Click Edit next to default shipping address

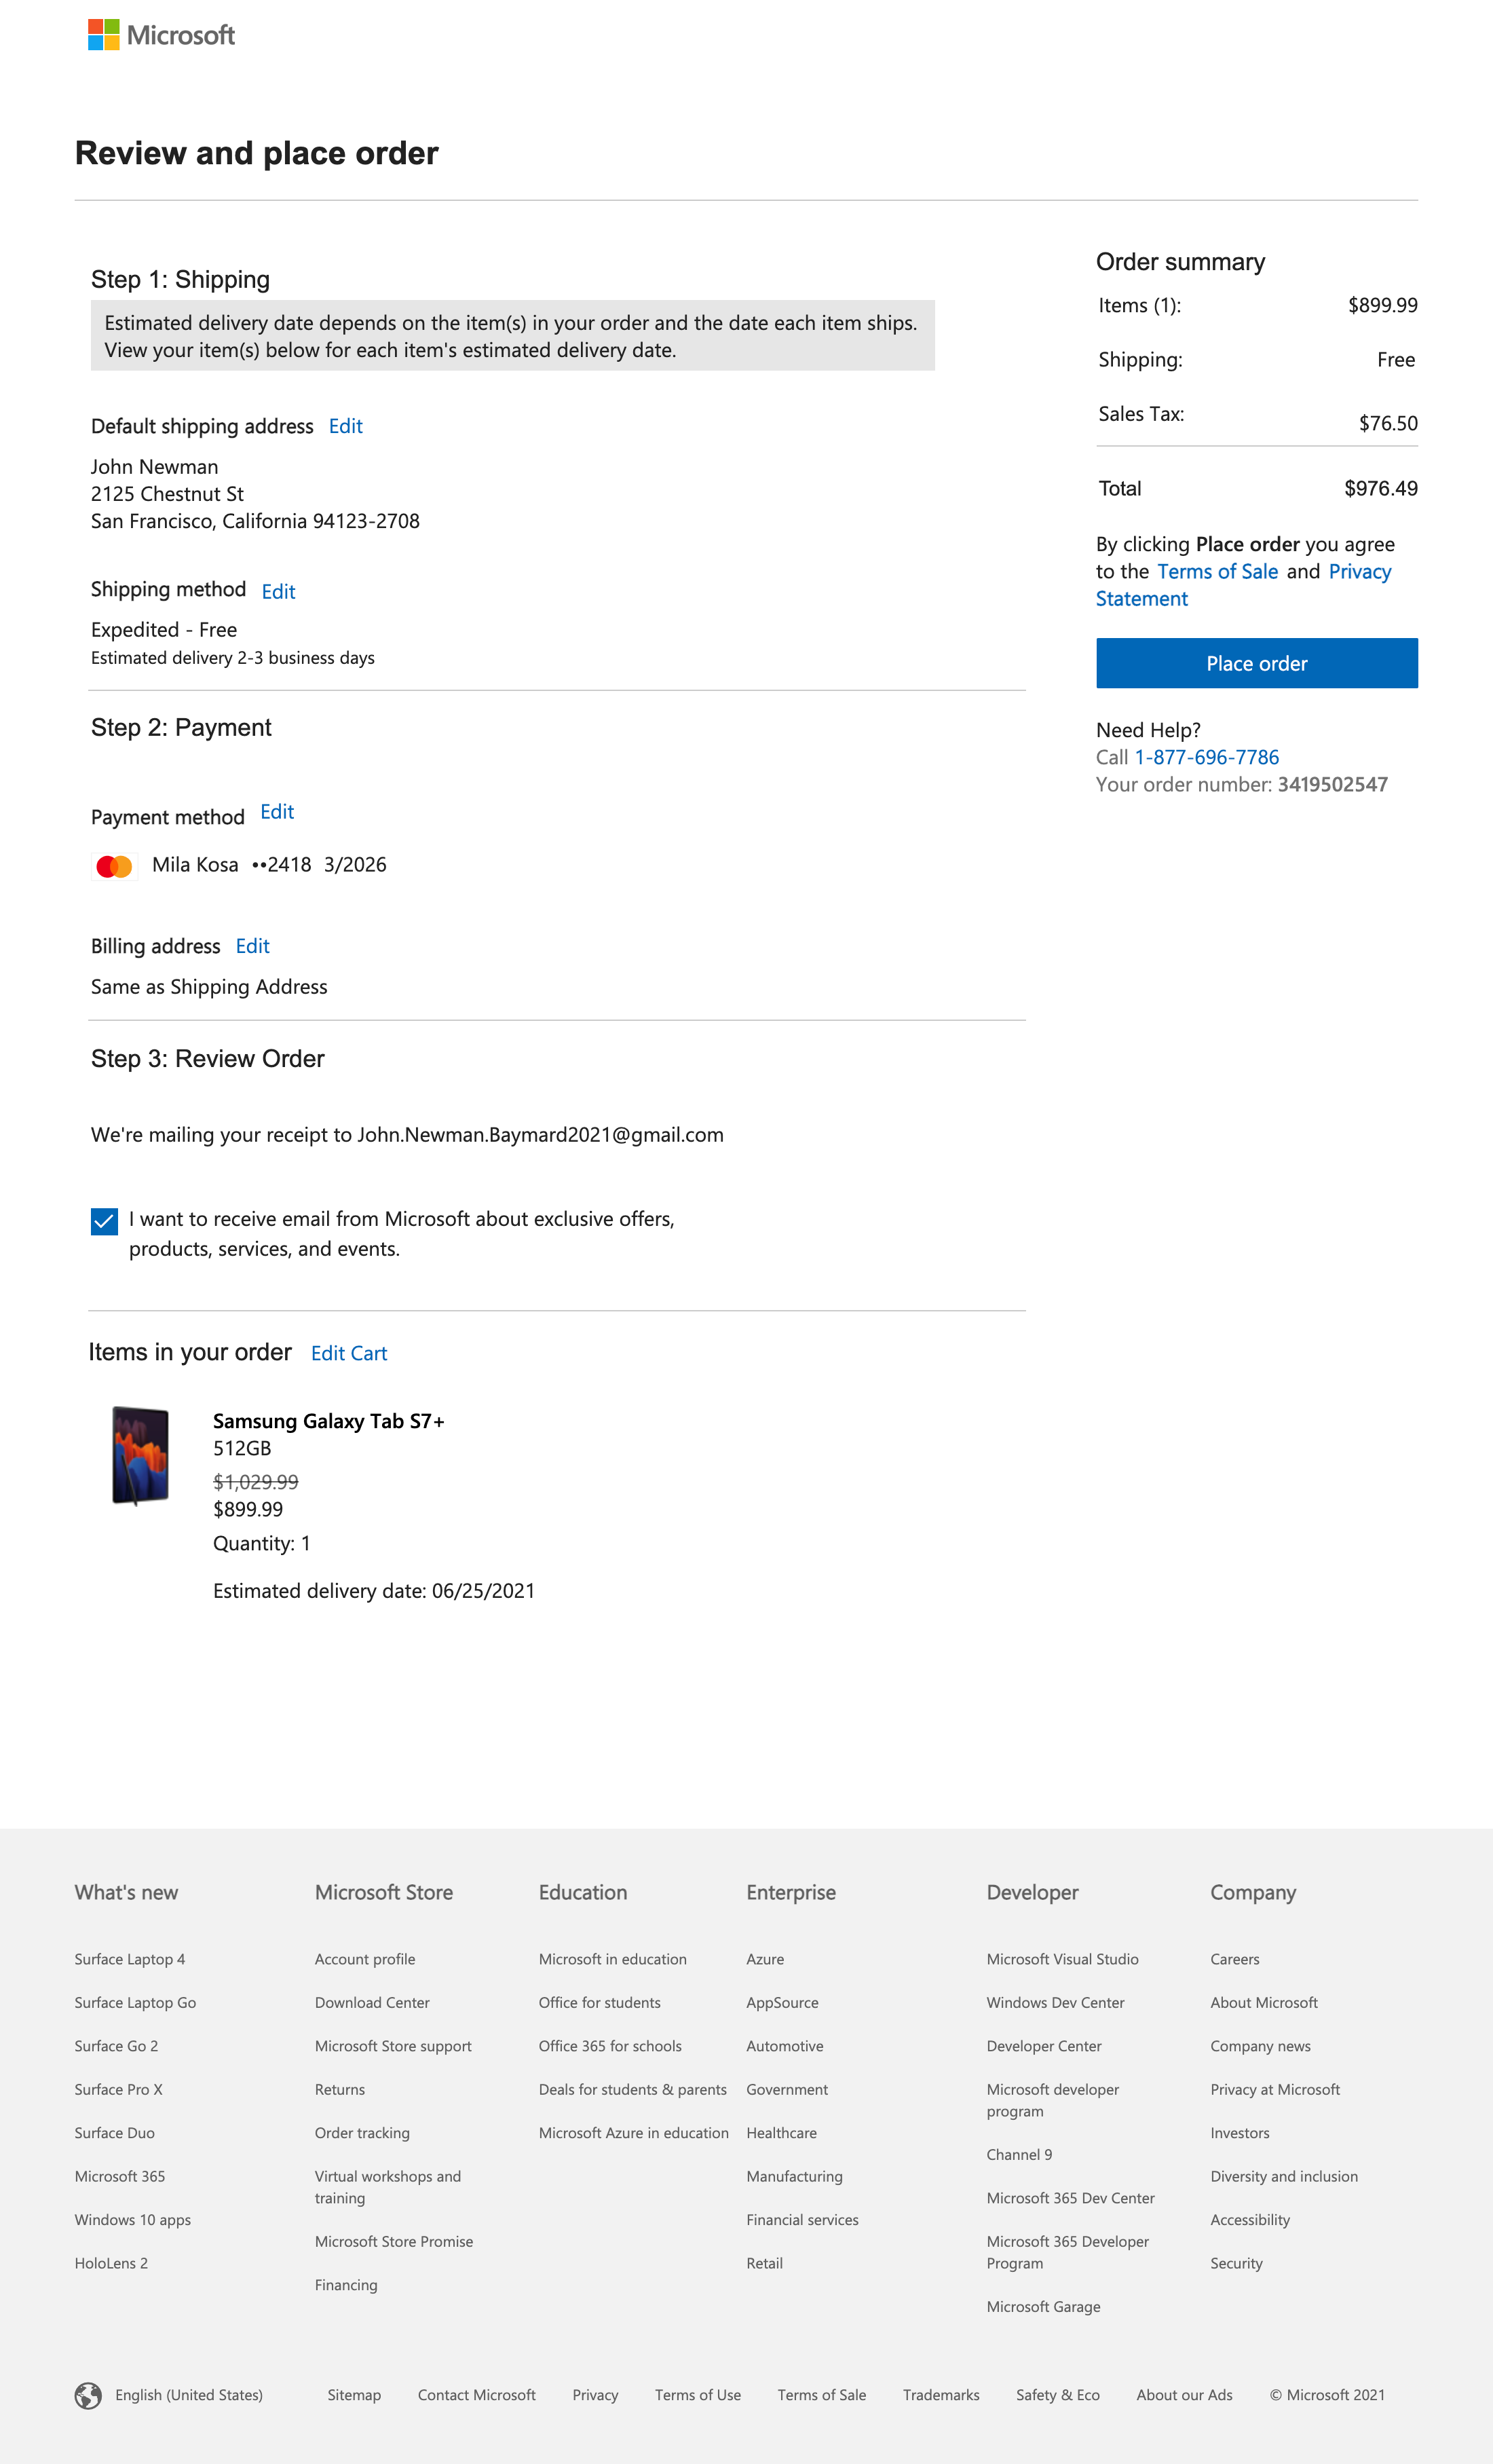coord(345,426)
